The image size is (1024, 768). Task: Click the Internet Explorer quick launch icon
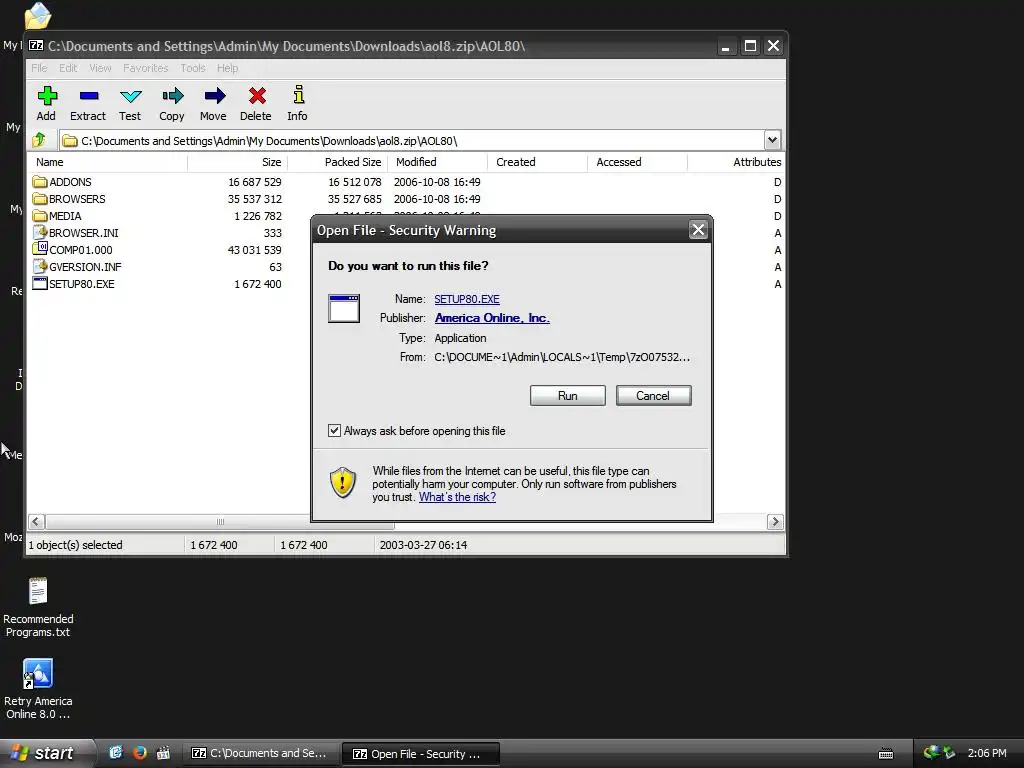(116, 753)
